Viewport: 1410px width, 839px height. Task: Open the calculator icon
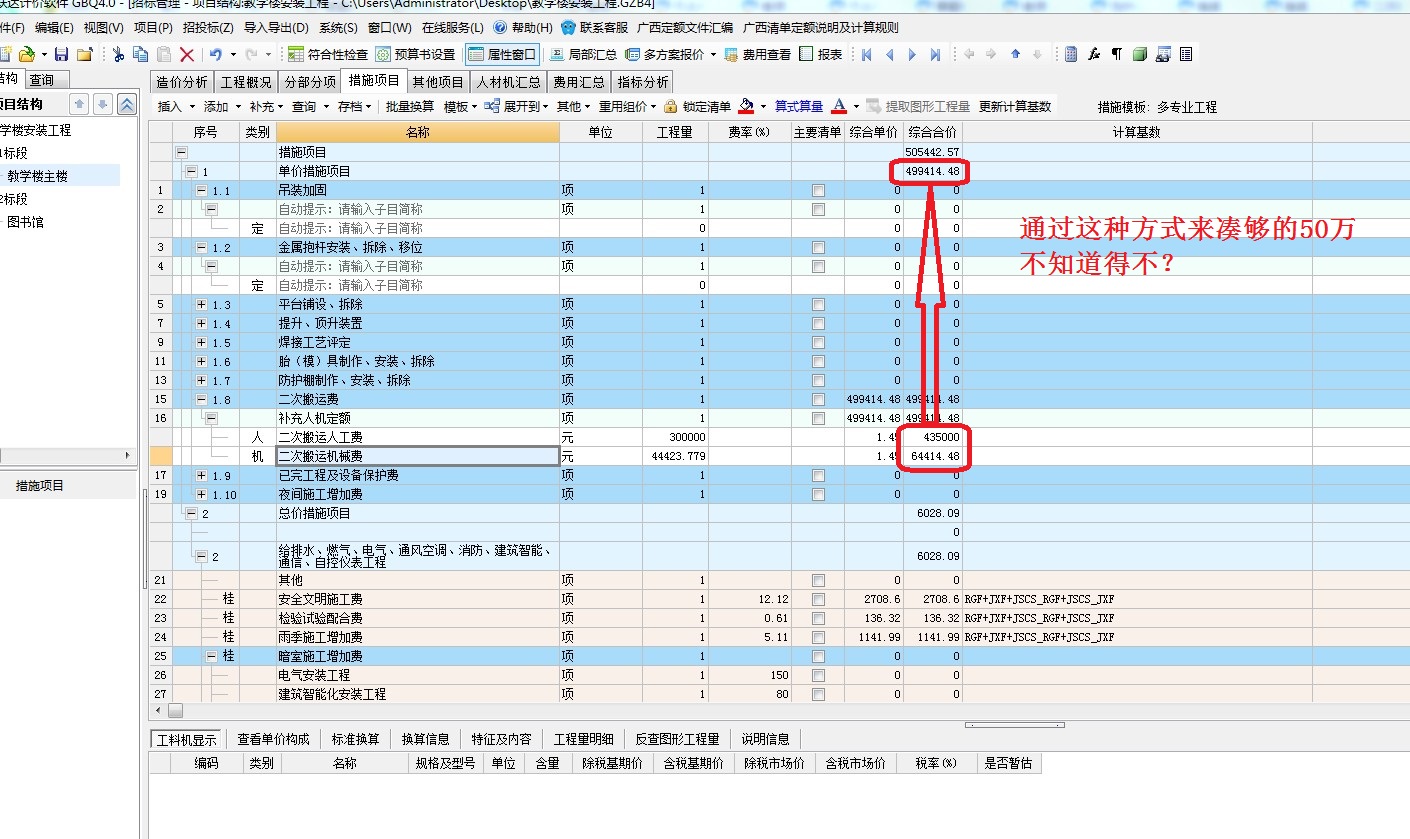1071,54
